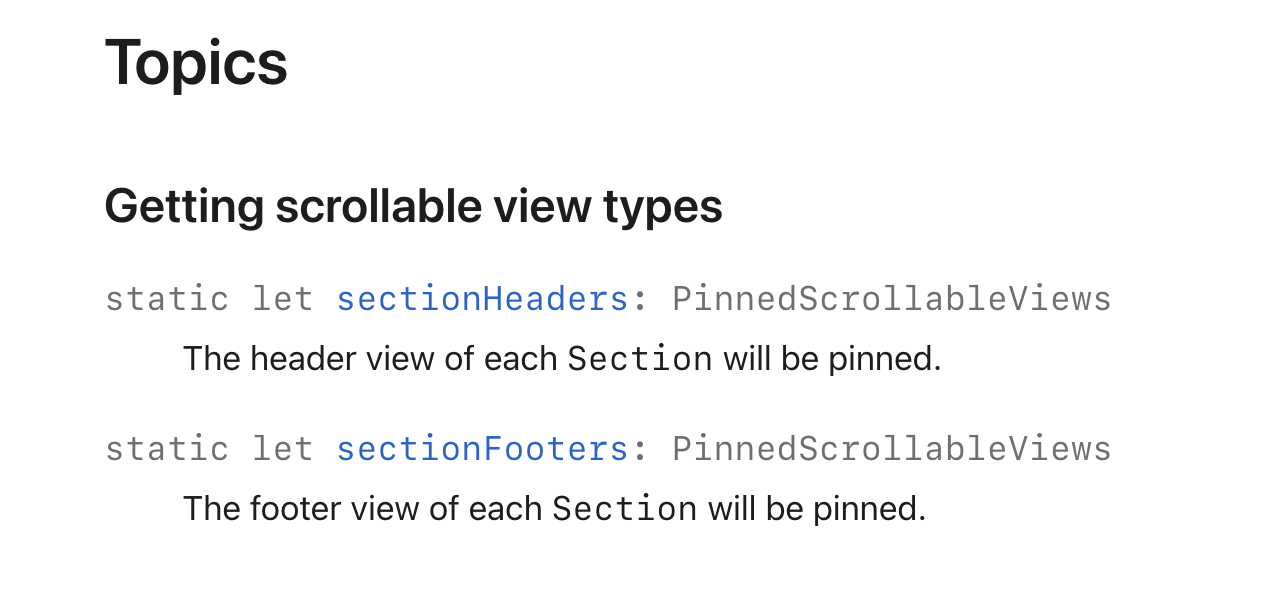Image resolution: width=1274 pixels, height=590 pixels.
Task: Click the Section code word in header description
Action: [640, 359]
